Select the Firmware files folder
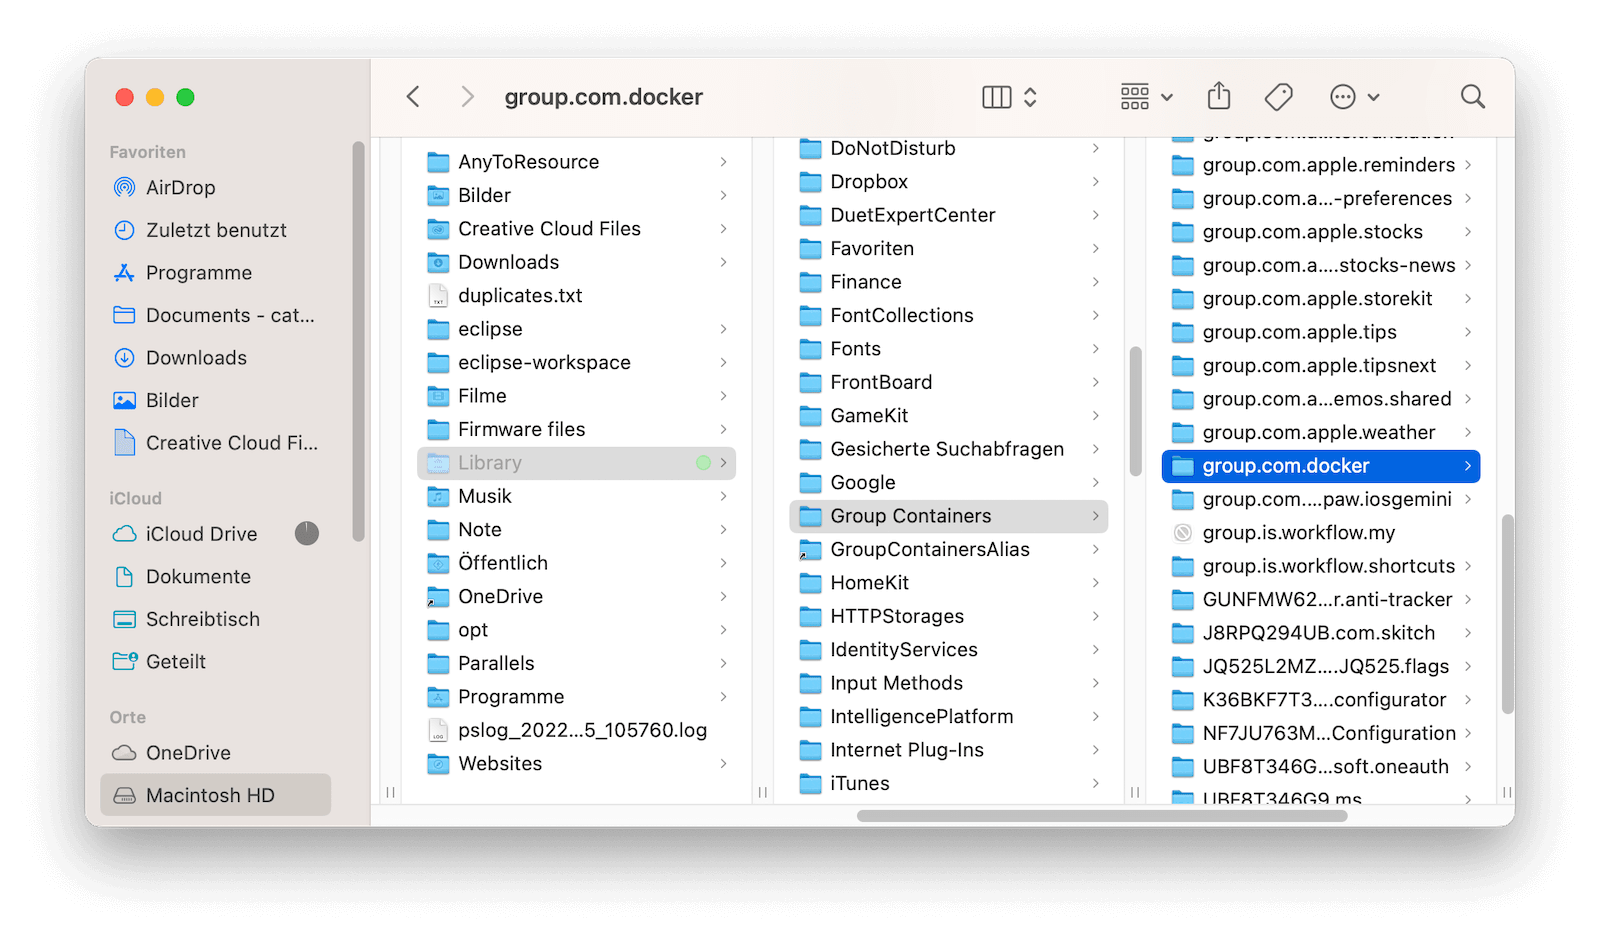This screenshot has width=1600, height=939. pyautogui.click(x=576, y=430)
